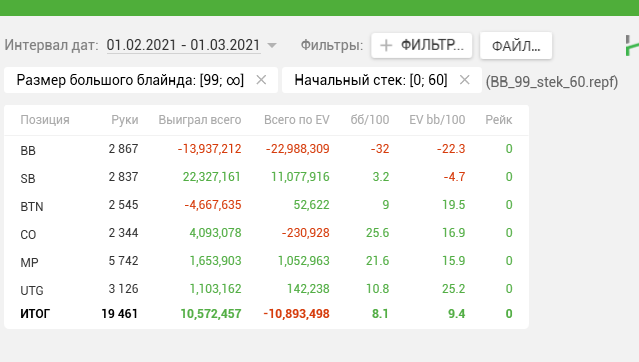
Task: Click EV value 1,052,963
Action: coord(304,261)
